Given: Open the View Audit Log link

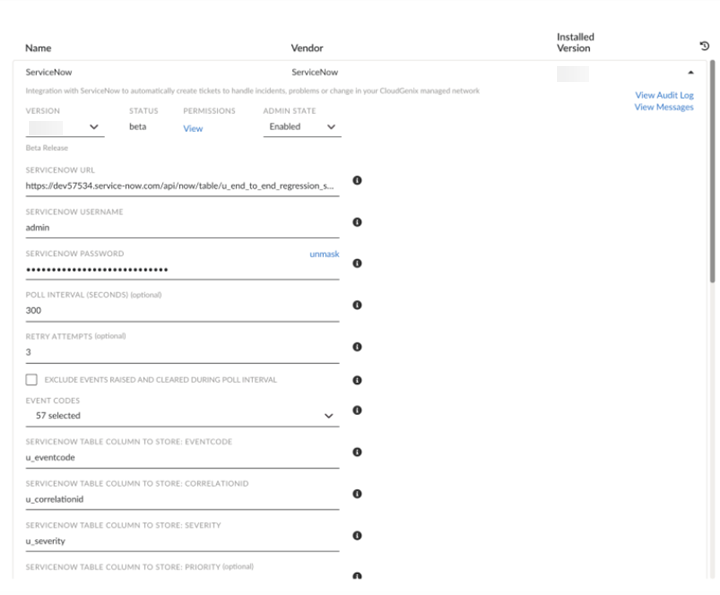Looking at the screenshot, I should point(664,95).
